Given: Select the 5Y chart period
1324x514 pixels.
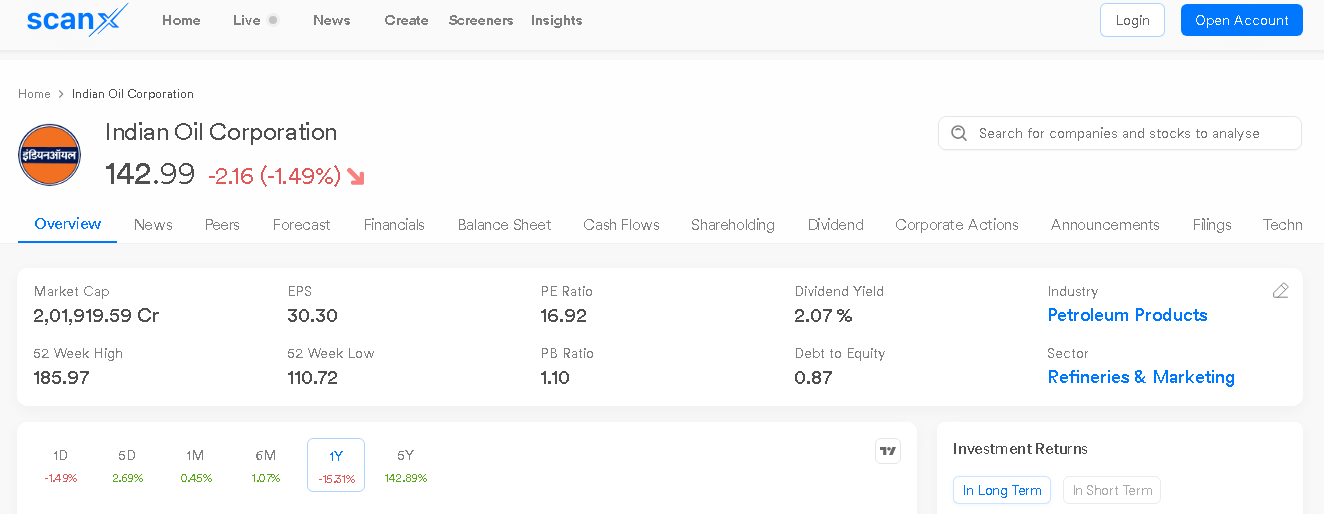Looking at the screenshot, I should point(405,465).
